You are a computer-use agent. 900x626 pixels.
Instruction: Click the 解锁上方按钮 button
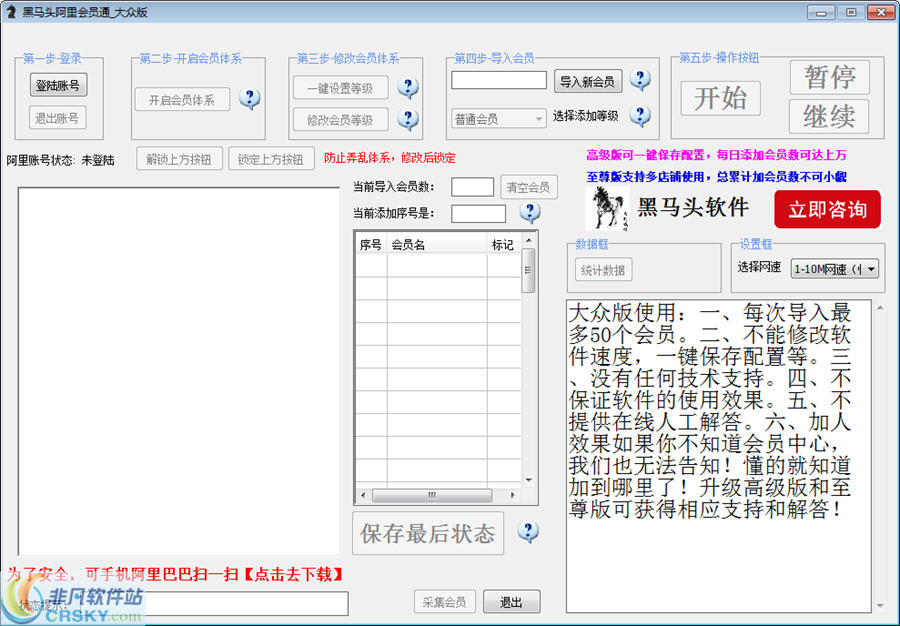coord(180,159)
